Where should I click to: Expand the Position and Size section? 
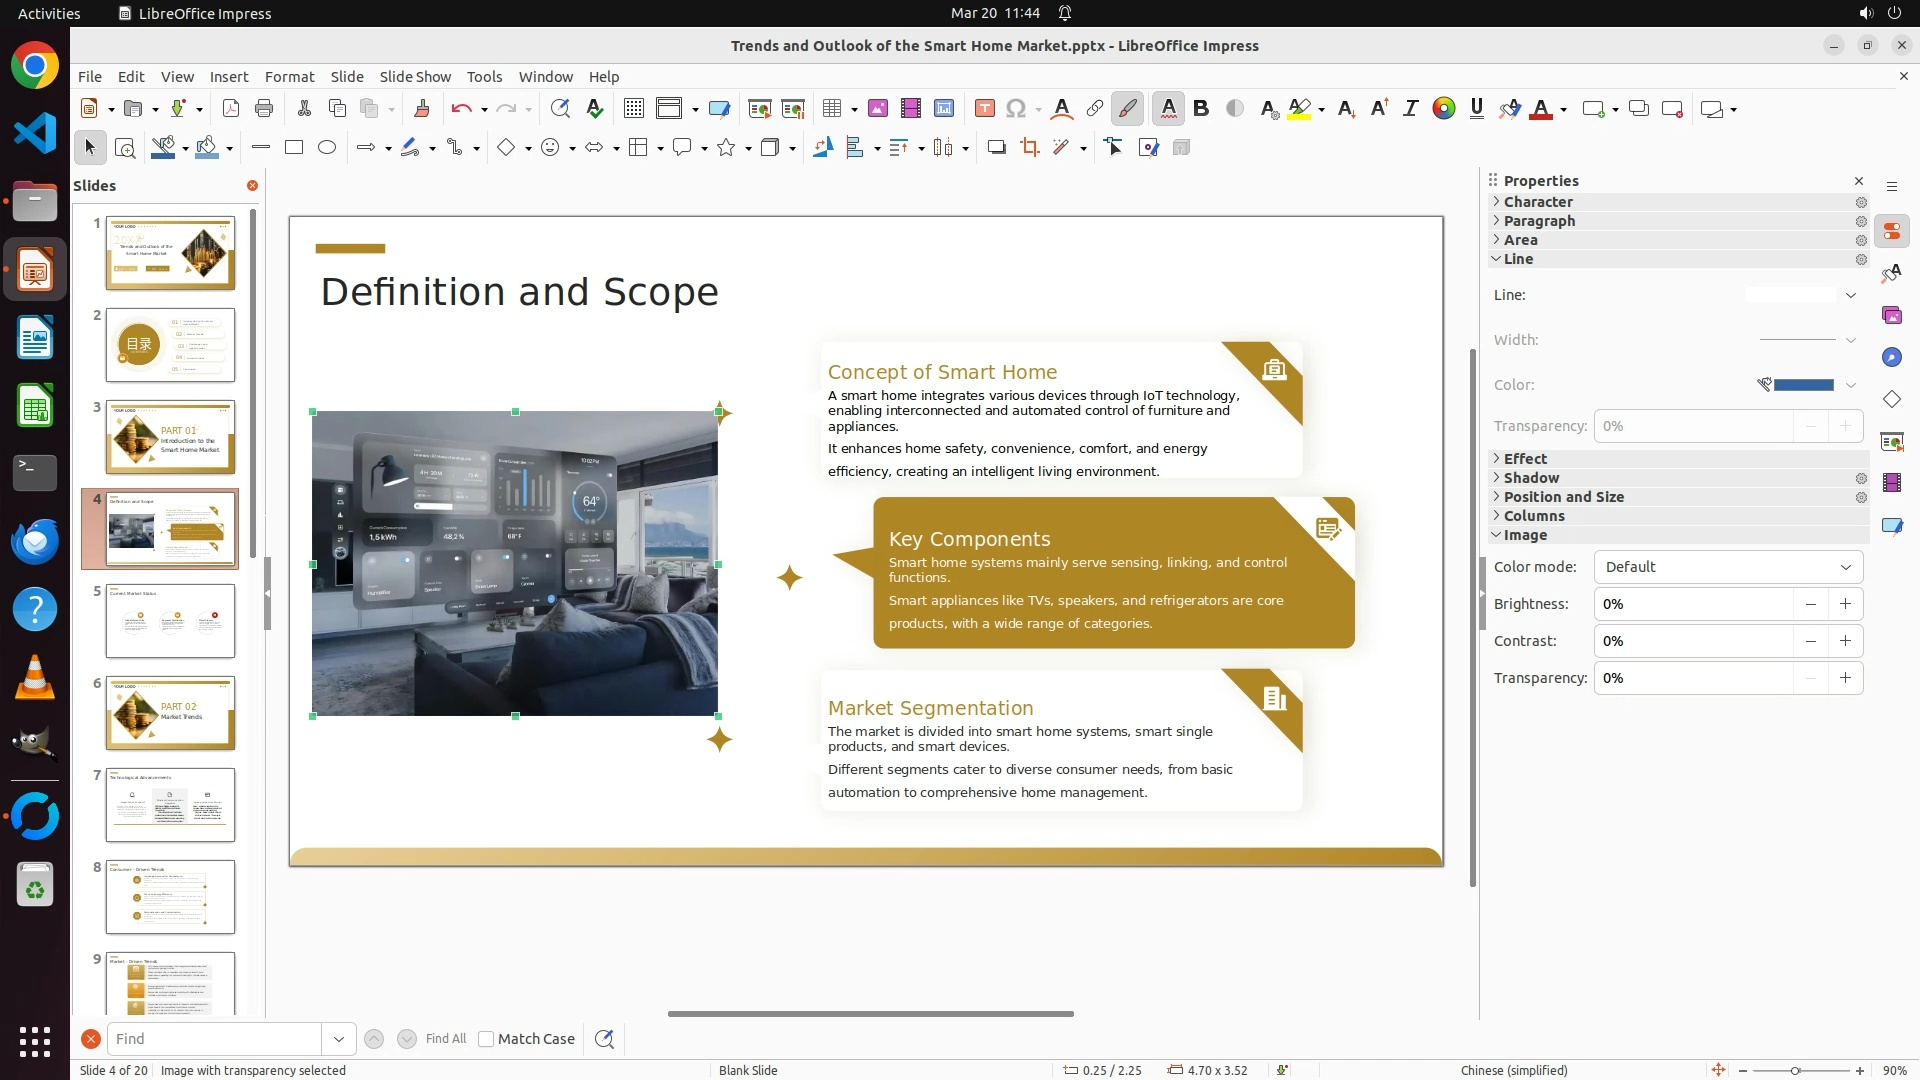(1563, 497)
